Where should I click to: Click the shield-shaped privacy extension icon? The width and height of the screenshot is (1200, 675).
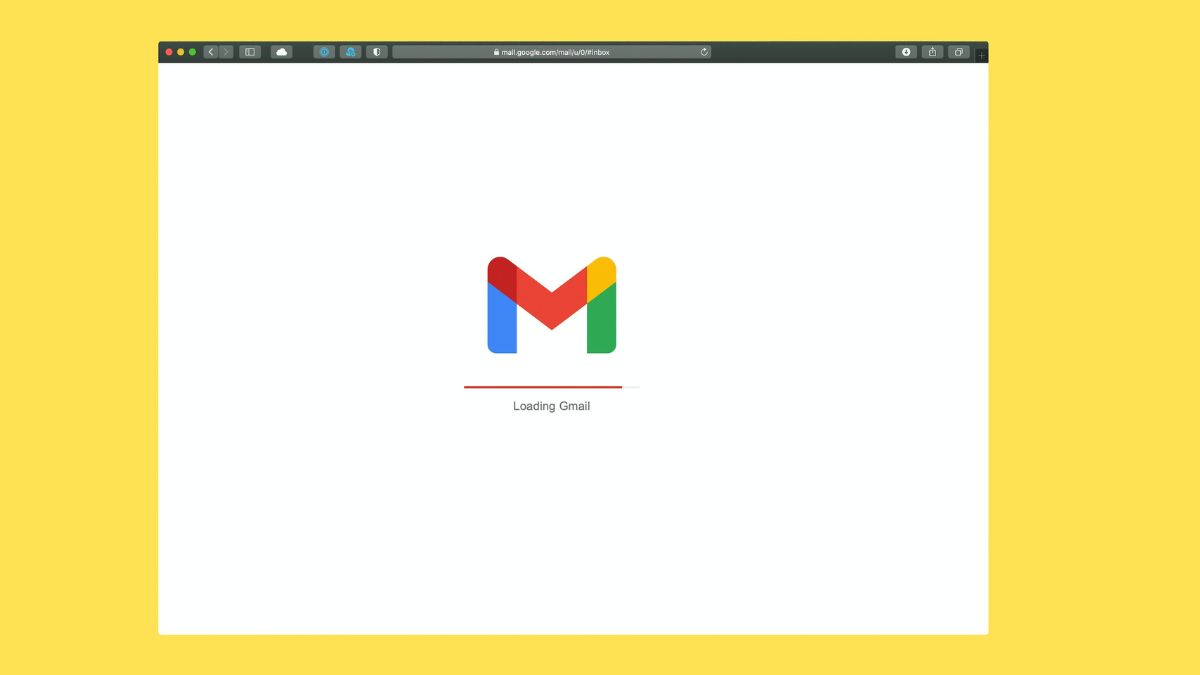(376, 51)
